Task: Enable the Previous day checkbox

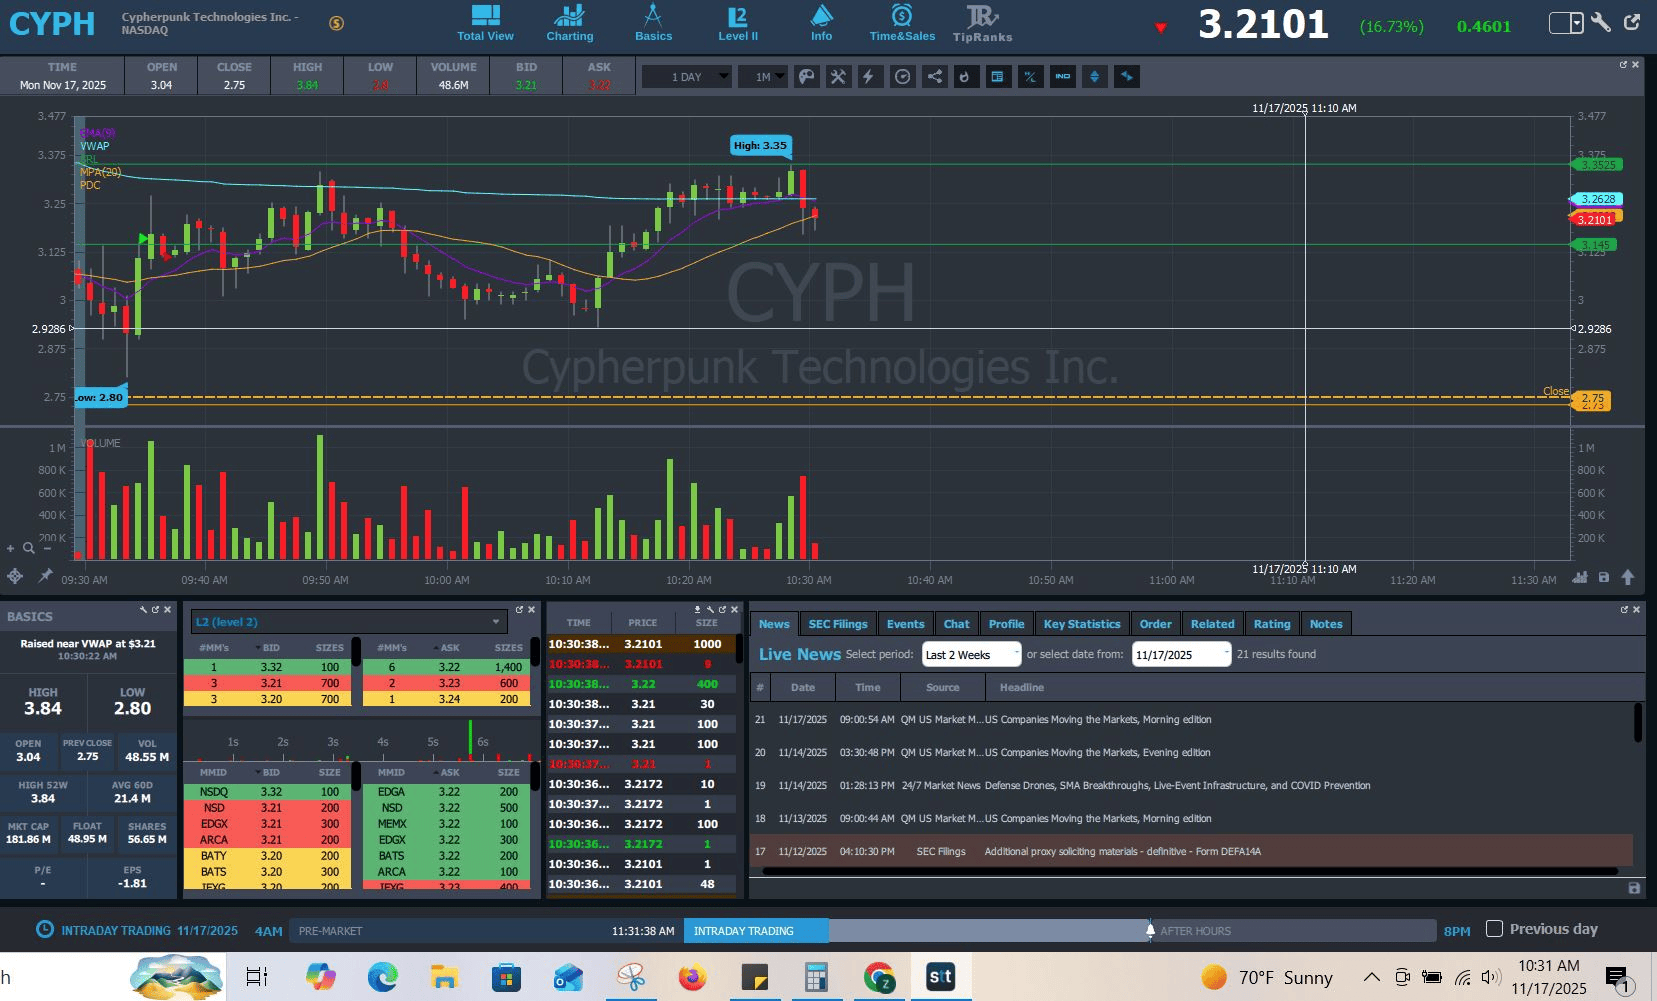Action: point(1494,929)
